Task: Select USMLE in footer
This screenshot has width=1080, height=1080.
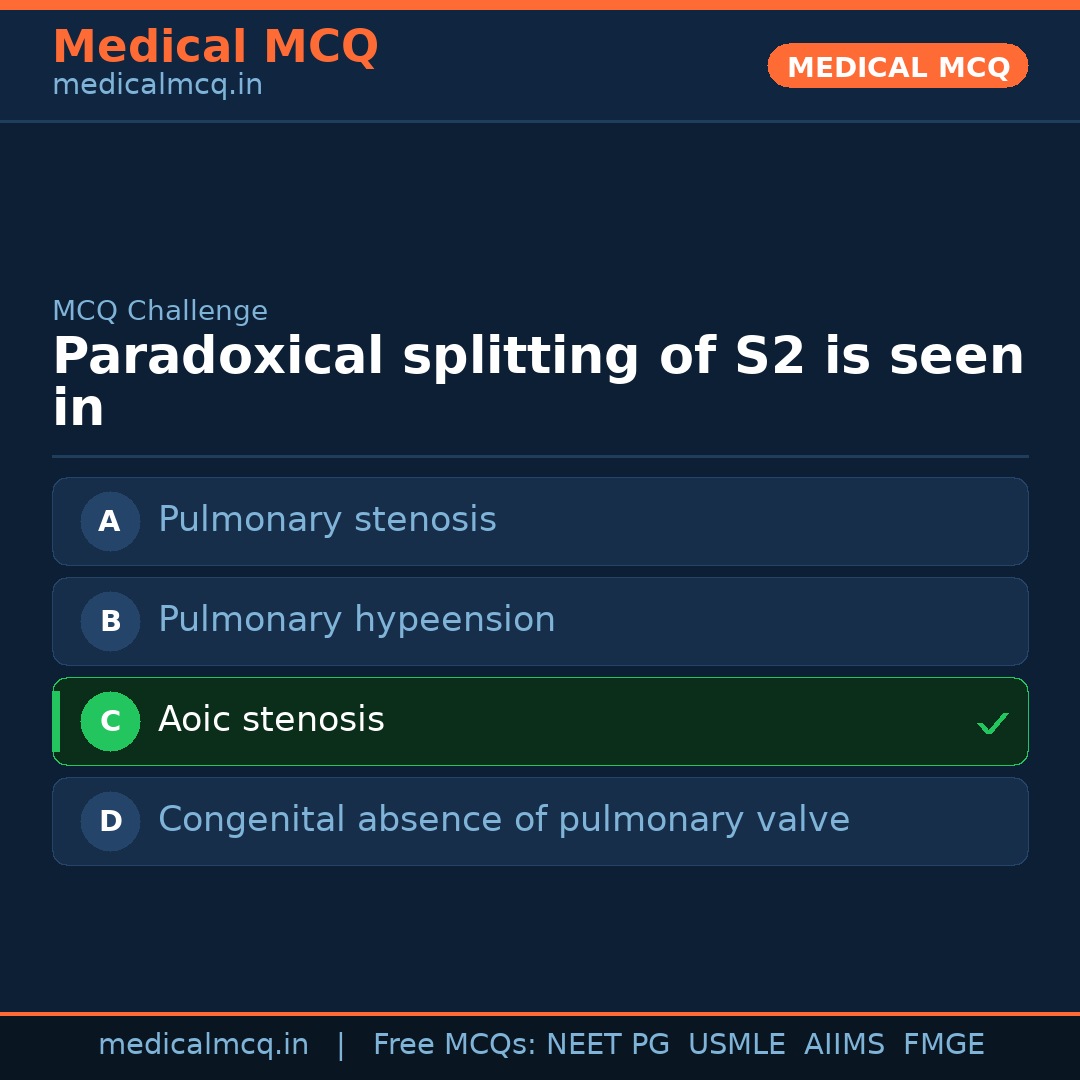Action: (x=736, y=1045)
